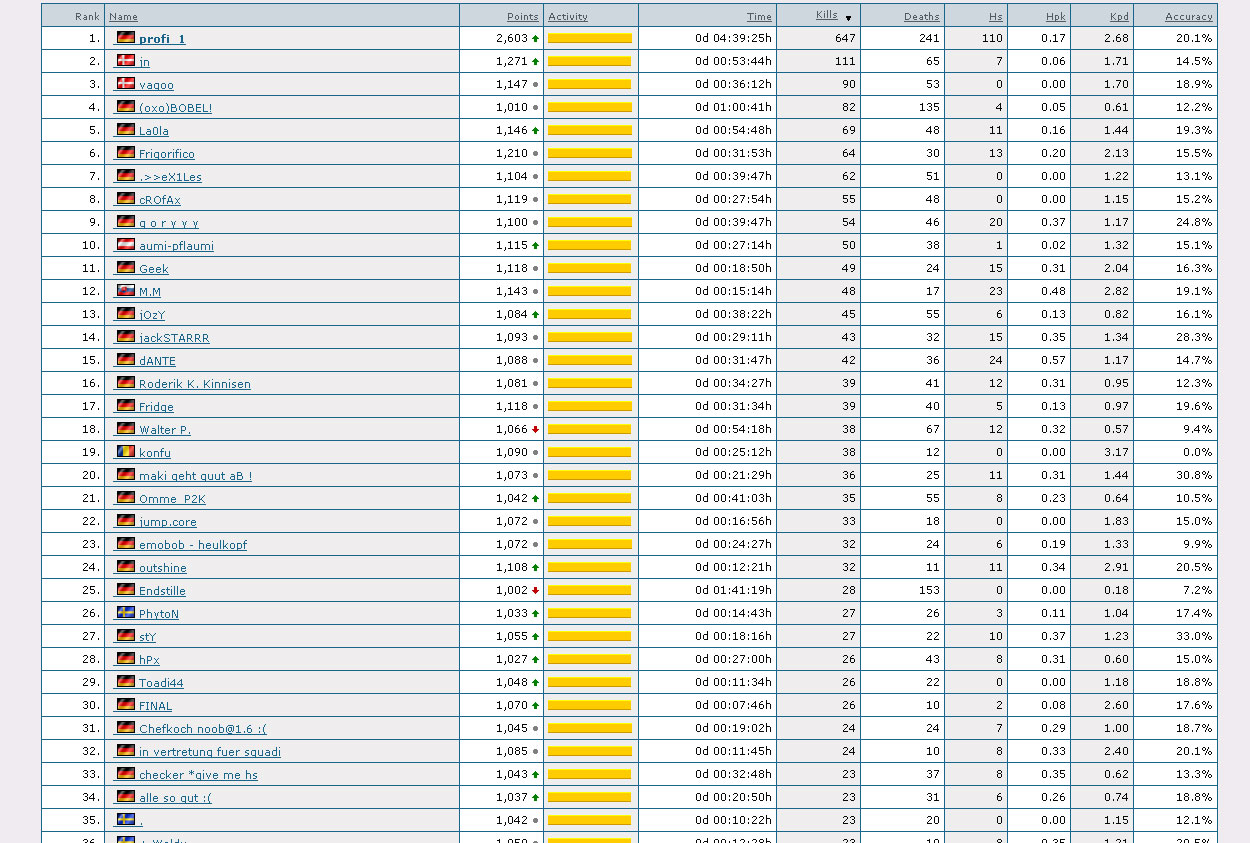Open player profile for Frigorifico
This screenshot has width=1250, height=843.
coord(166,154)
